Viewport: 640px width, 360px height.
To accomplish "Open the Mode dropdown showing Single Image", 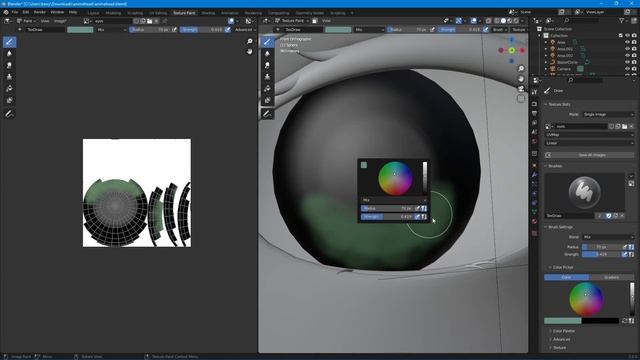I will click(x=608, y=114).
